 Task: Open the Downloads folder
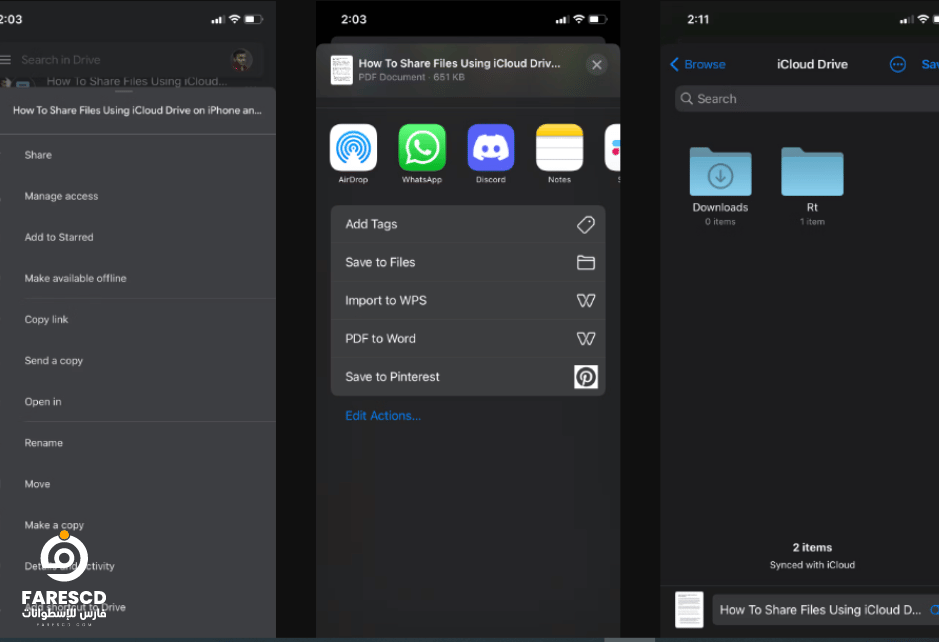pyautogui.click(x=720, y=186)
